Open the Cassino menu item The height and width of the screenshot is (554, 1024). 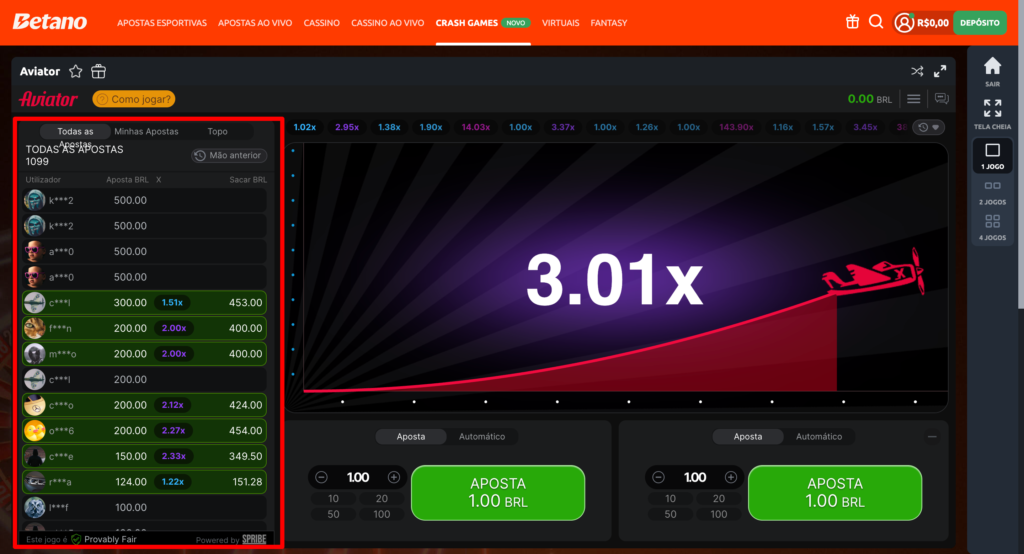tap(321, 23)
